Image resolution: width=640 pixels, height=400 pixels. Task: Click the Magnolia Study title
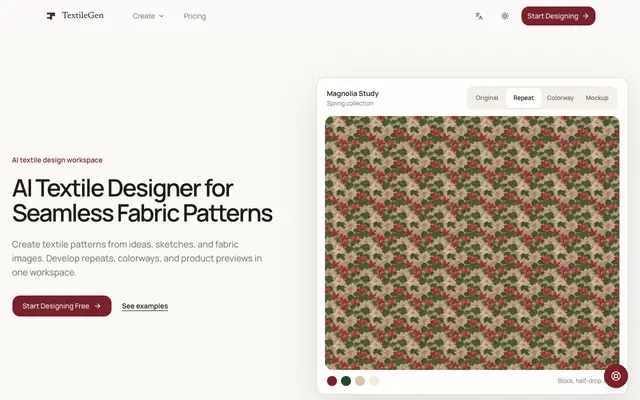coord(353,93)
